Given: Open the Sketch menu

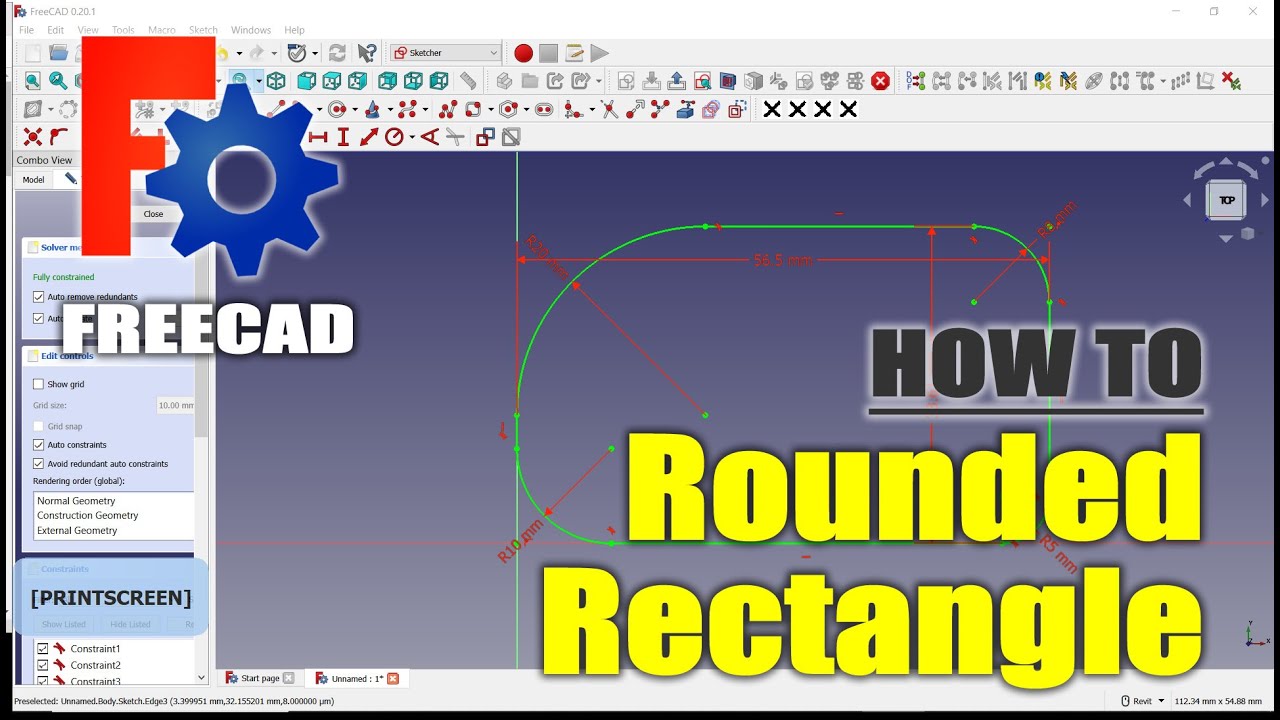Looking at the screenshot, I should pos(203,30).
